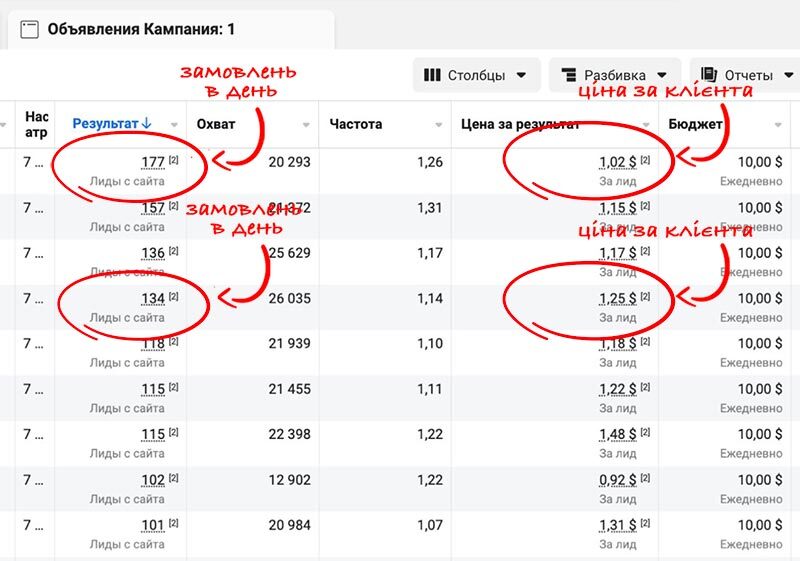Click the 1,25 $ cost per lead value
The height and width of the screenshot is (561, 800).
617,298
